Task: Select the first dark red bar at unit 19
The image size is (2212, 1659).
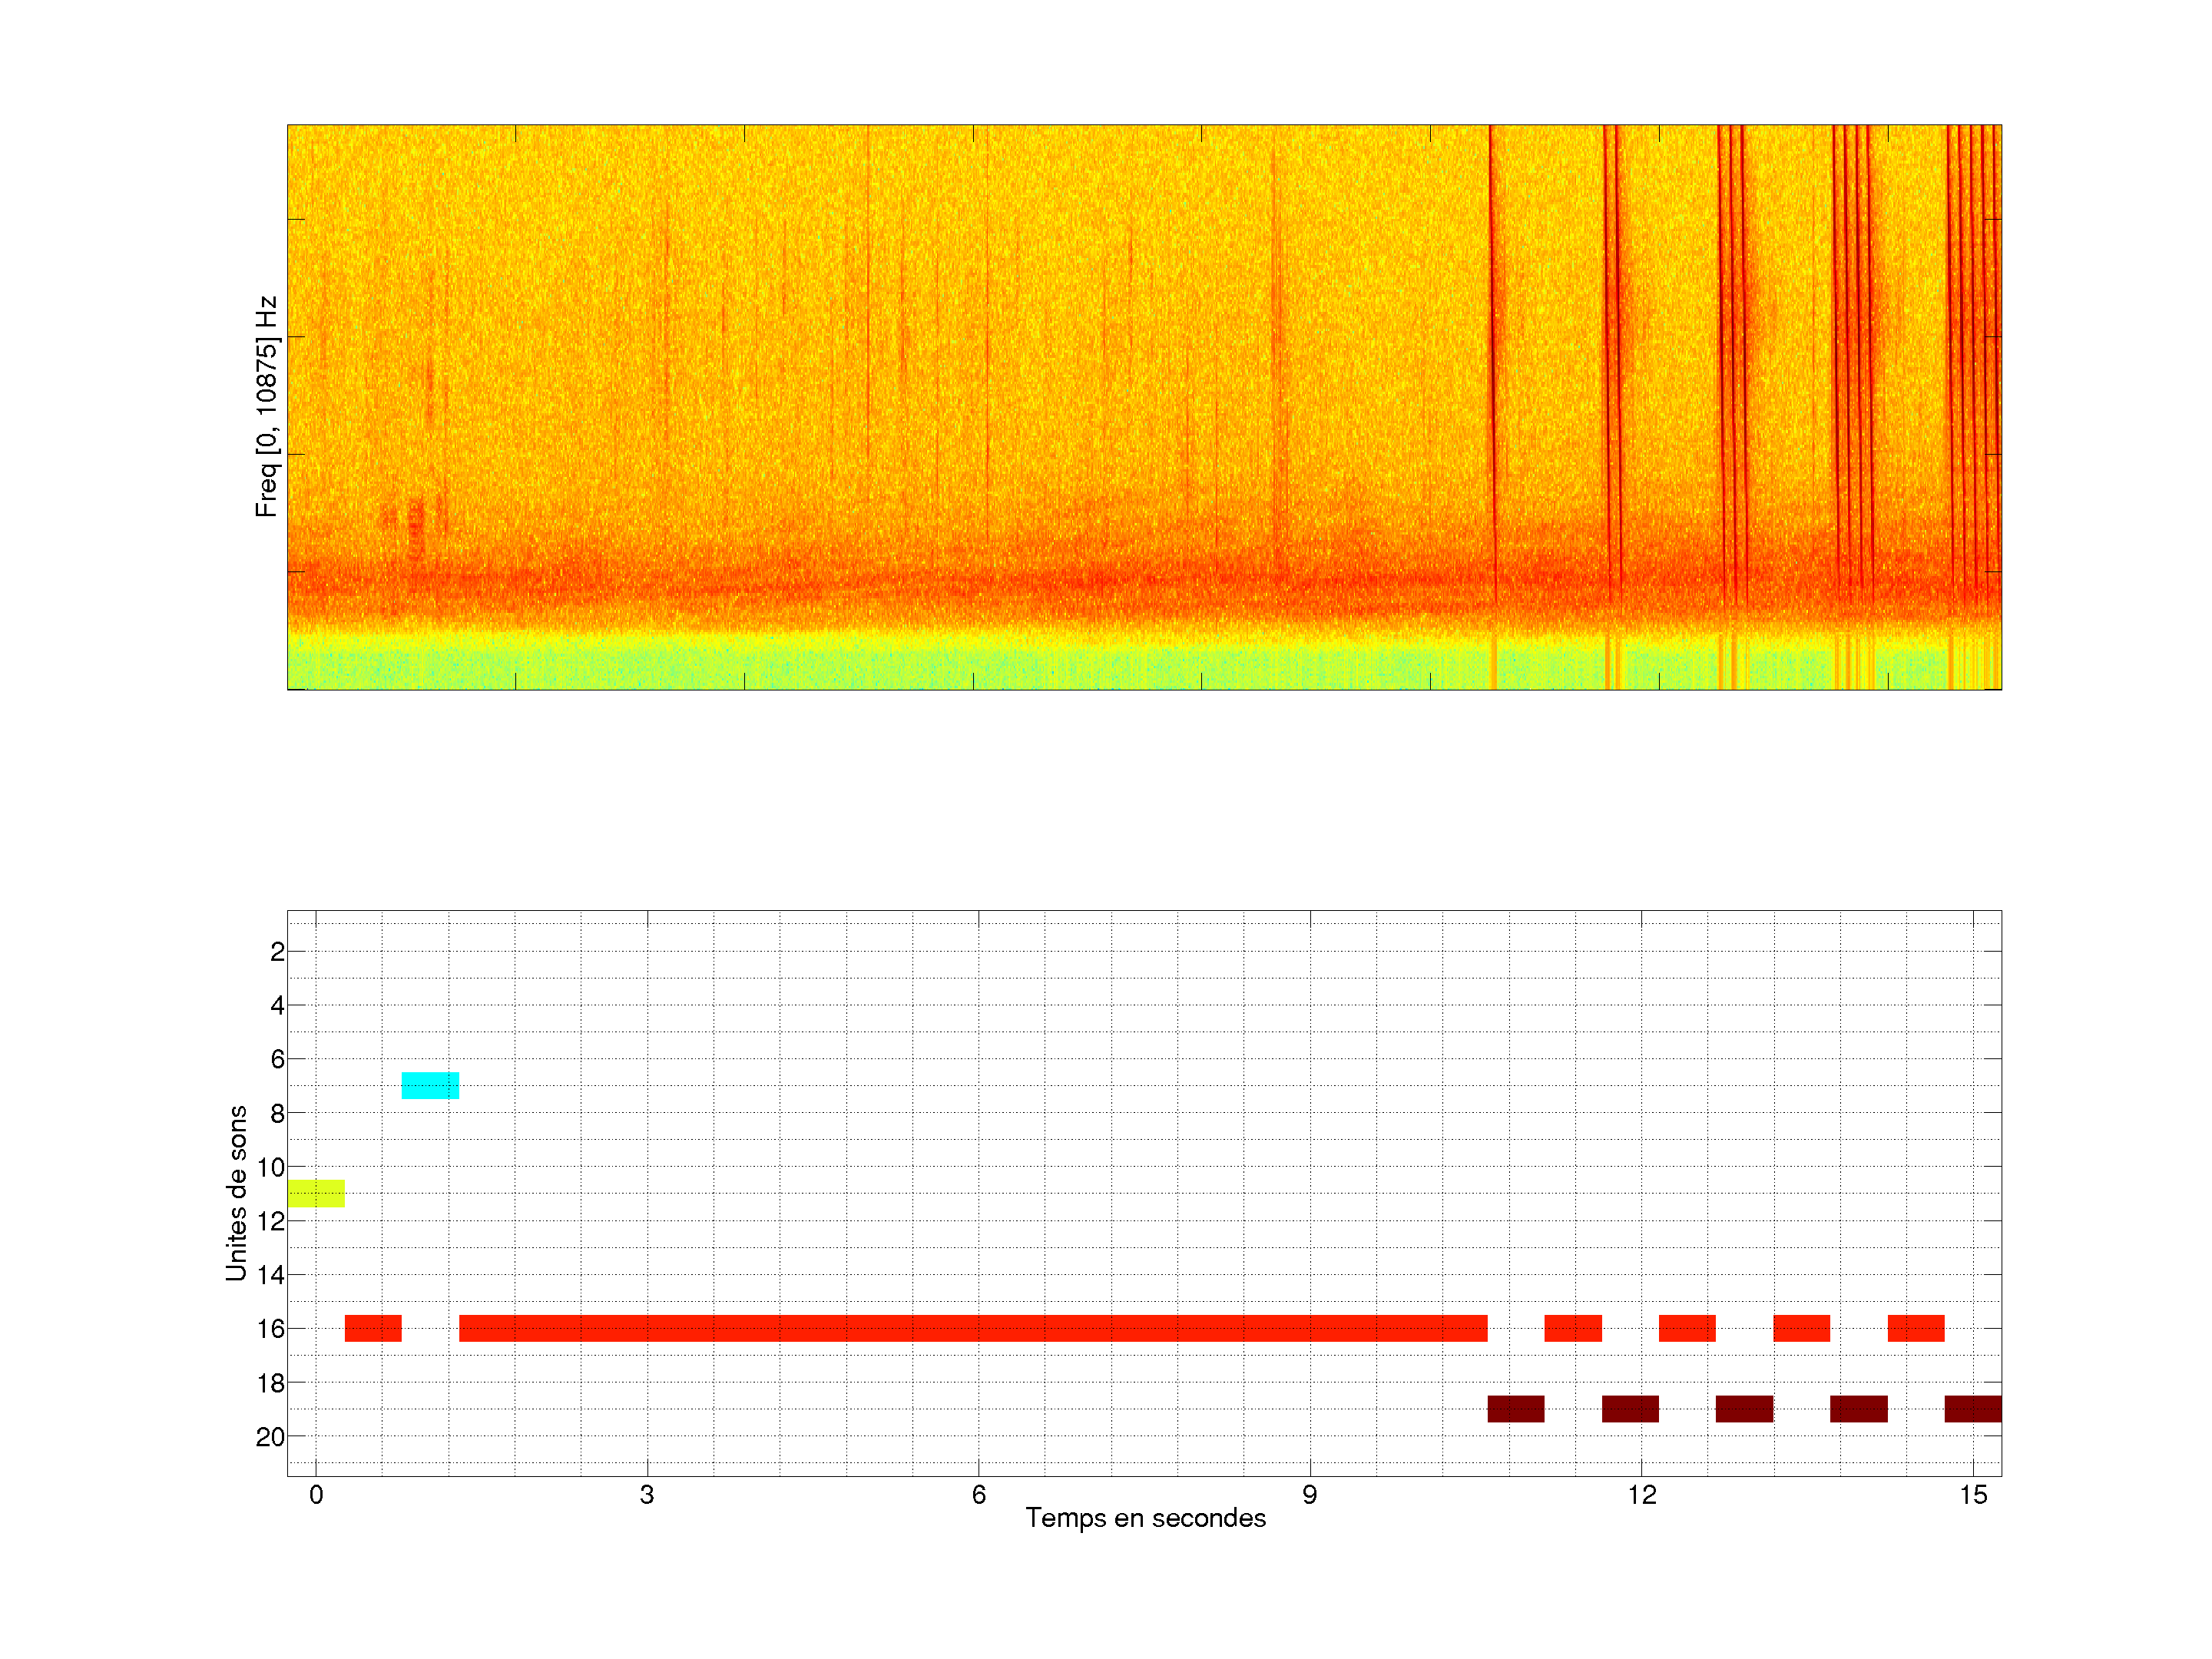Action: tap(1515, 1409)
